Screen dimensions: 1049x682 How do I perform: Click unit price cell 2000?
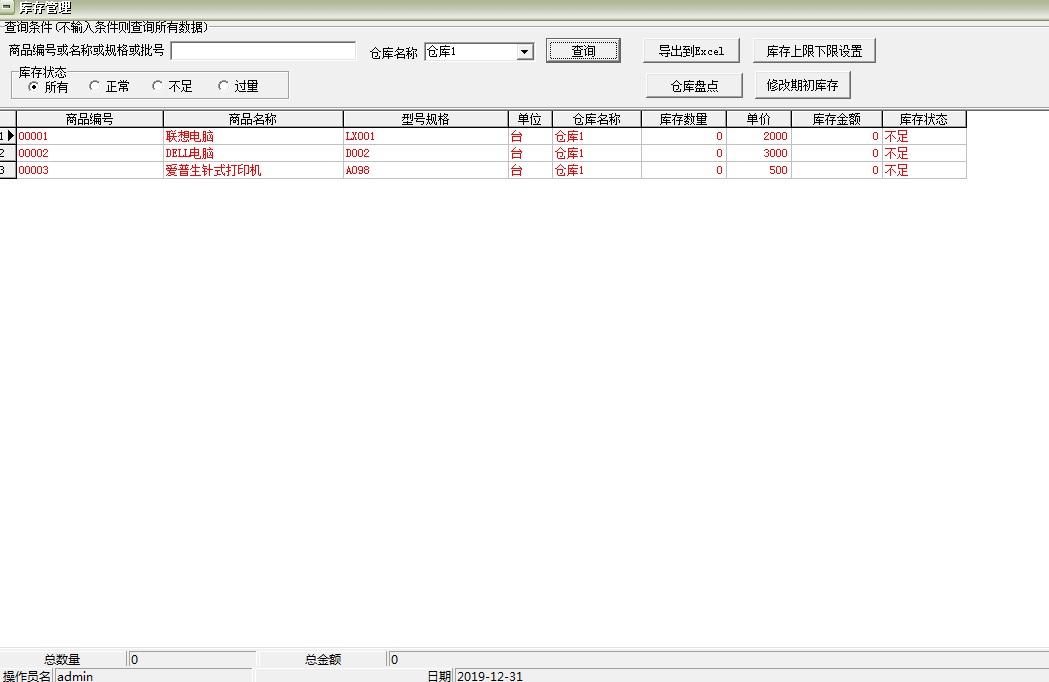759,136
